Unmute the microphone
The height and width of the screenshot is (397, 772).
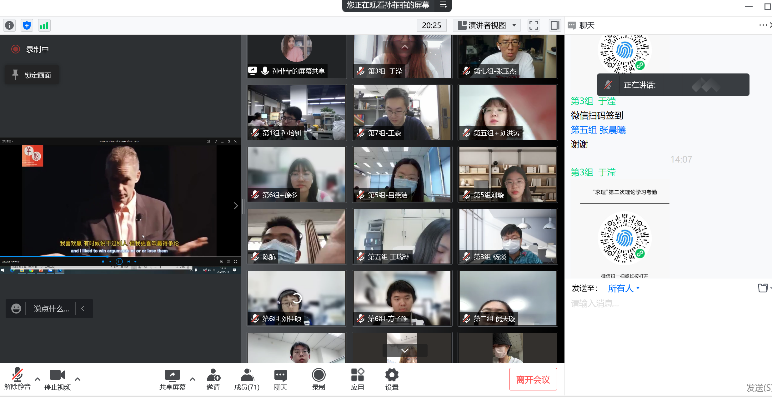[17, 379]
